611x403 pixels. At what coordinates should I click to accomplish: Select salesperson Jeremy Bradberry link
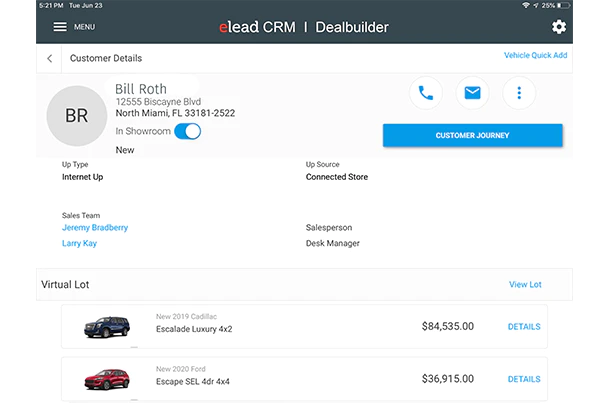coord(95,228)
